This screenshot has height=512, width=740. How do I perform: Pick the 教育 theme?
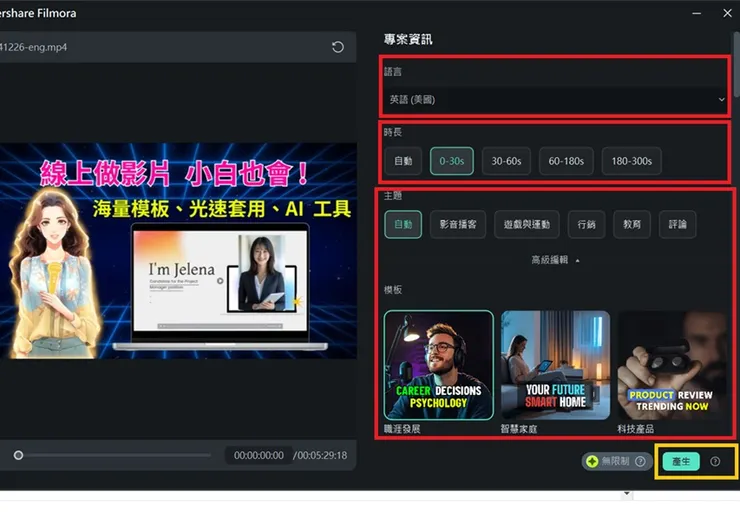point(632,224)
